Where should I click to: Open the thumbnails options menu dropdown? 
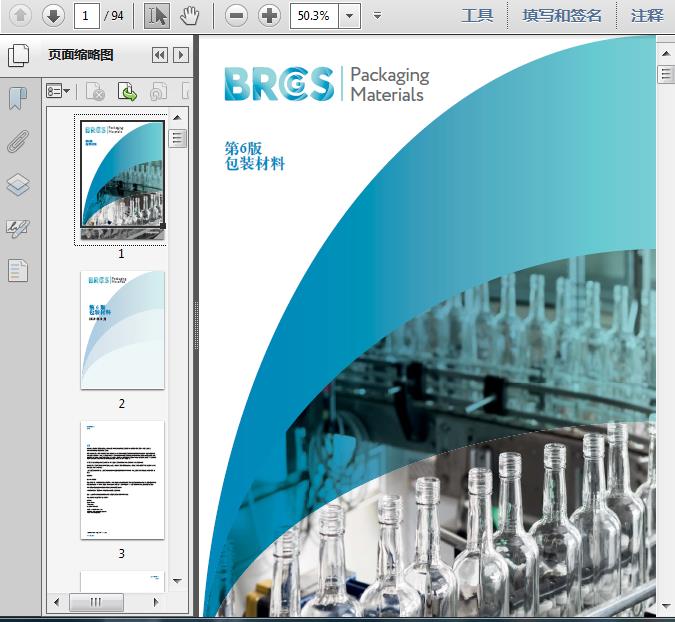[58, 91]
